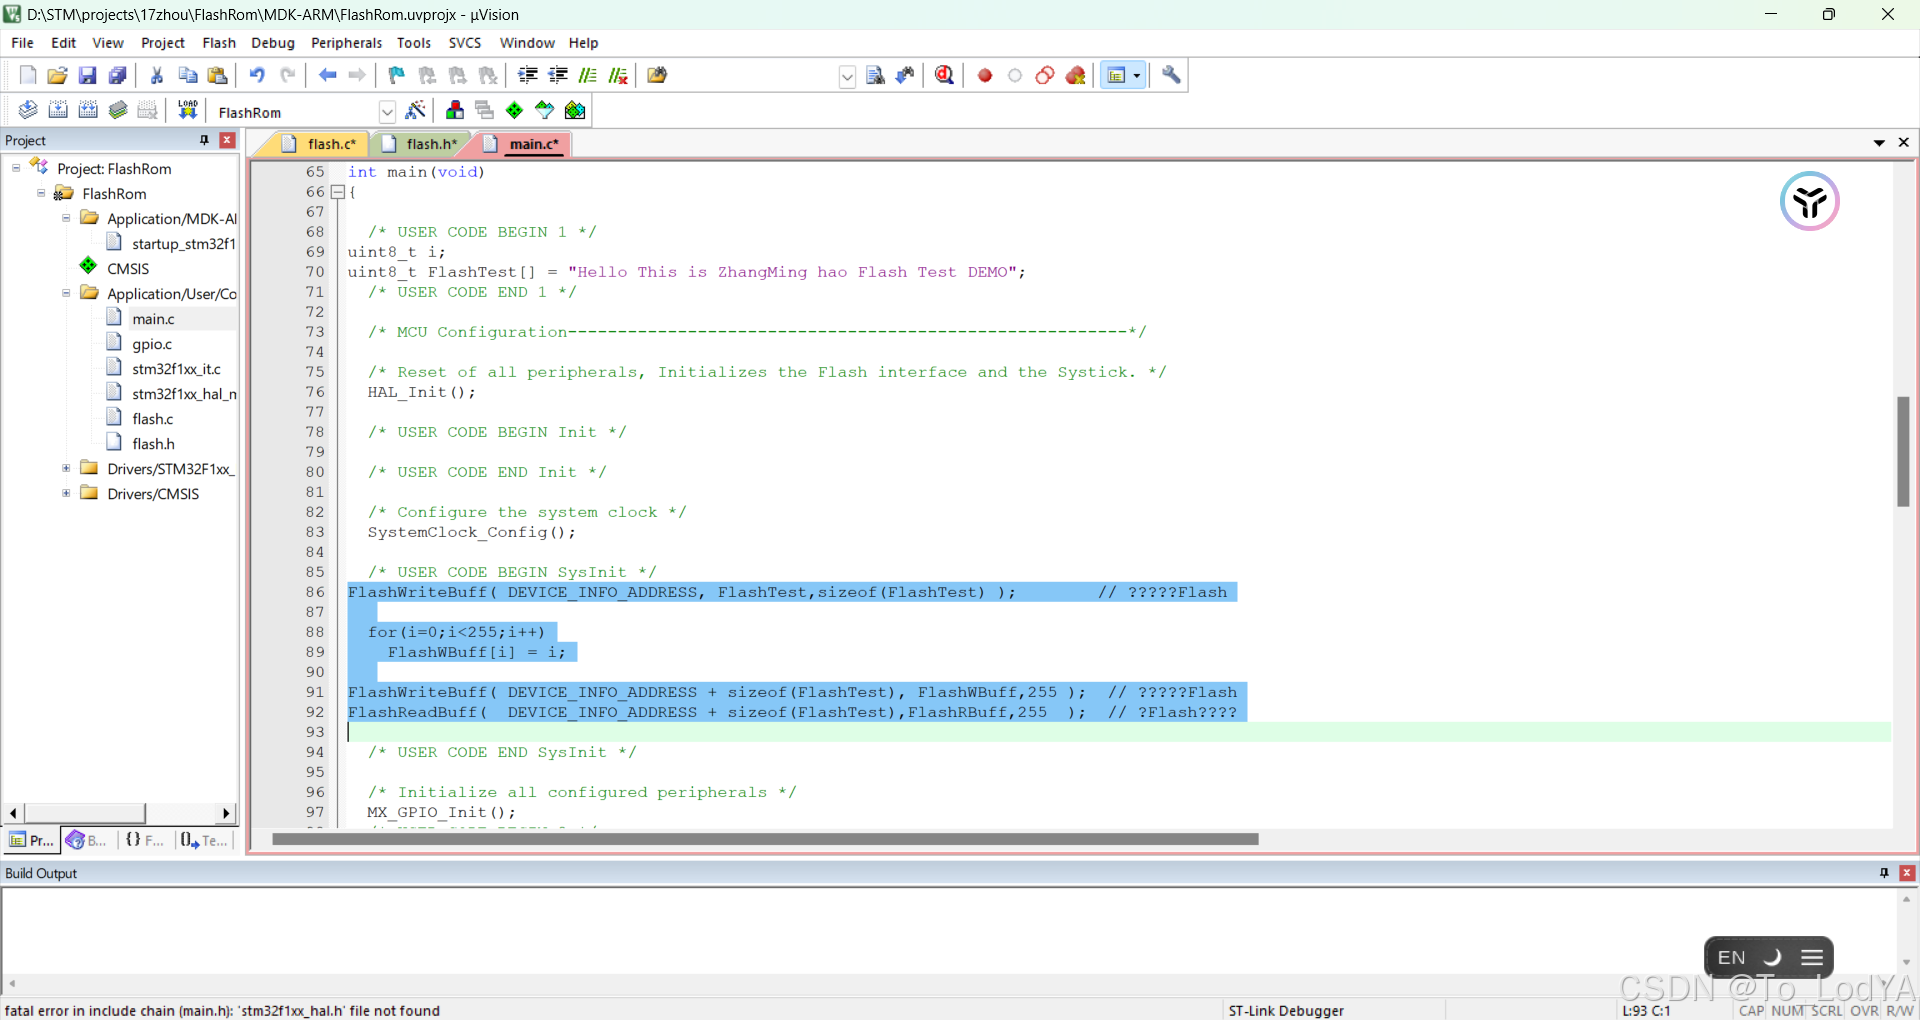Collapse the Application/MDK-ARM group

click(66, 218)
